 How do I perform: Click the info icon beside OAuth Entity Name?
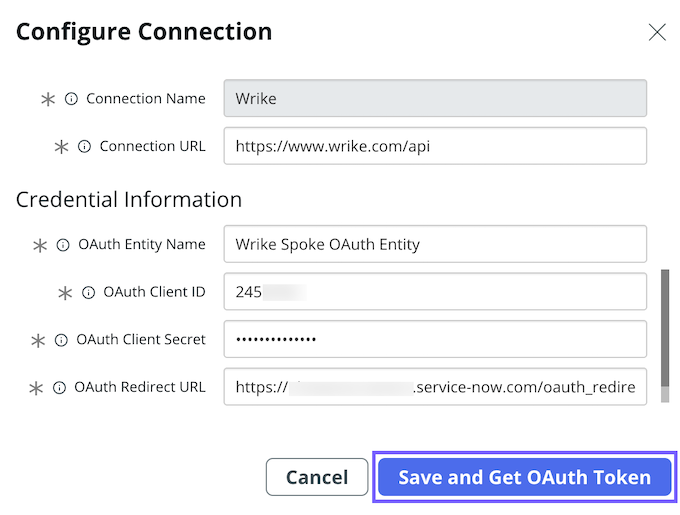pyautogui.click(x=63, y=245)
